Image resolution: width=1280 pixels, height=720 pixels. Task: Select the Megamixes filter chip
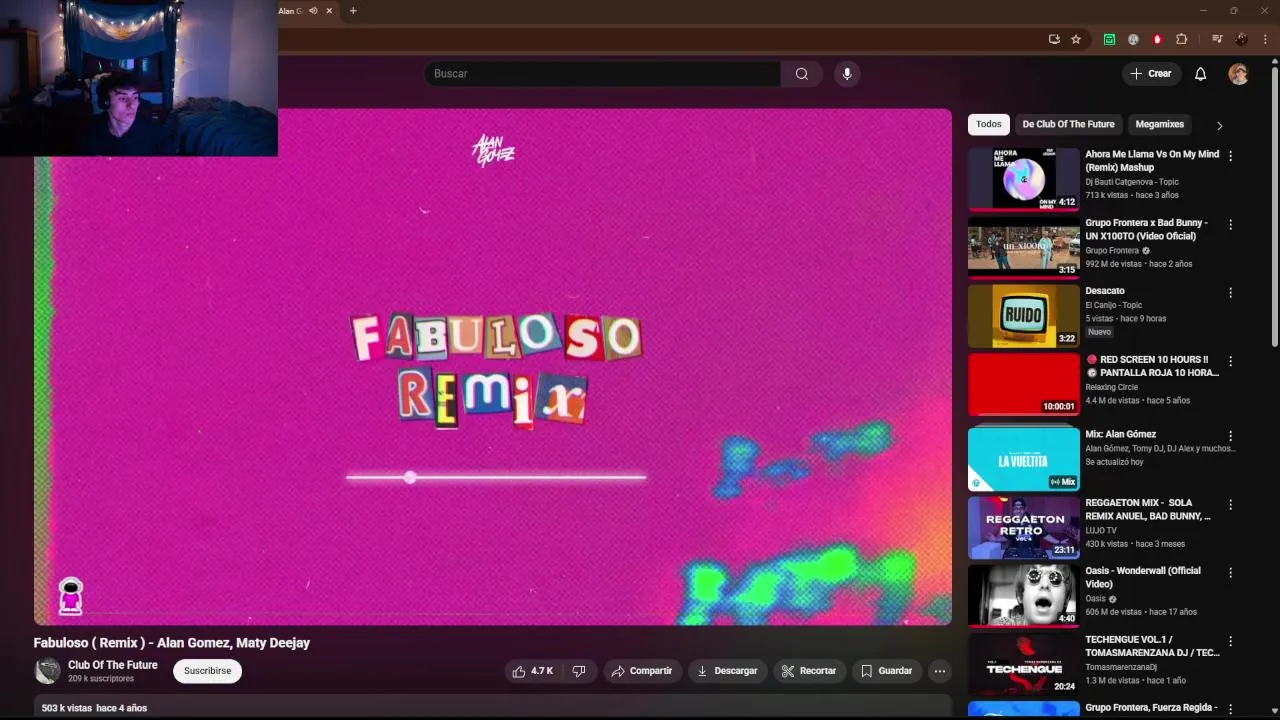pos(1160,124)
